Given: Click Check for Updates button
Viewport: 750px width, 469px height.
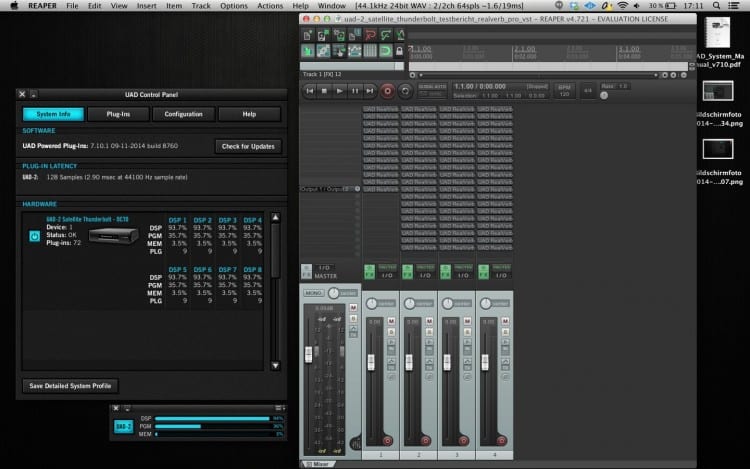Looking at the screenshot, I should pyautogui.click(x=248, y=146).
